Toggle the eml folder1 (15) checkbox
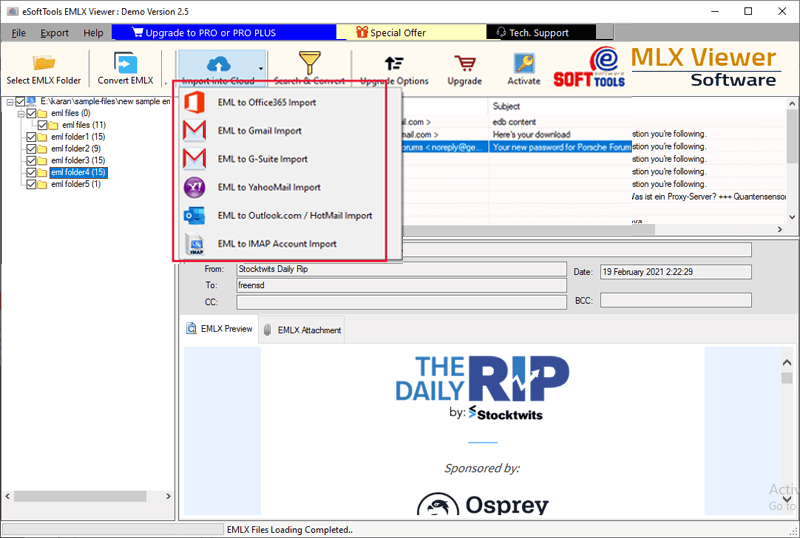The image size is (800, 538). 31,137
